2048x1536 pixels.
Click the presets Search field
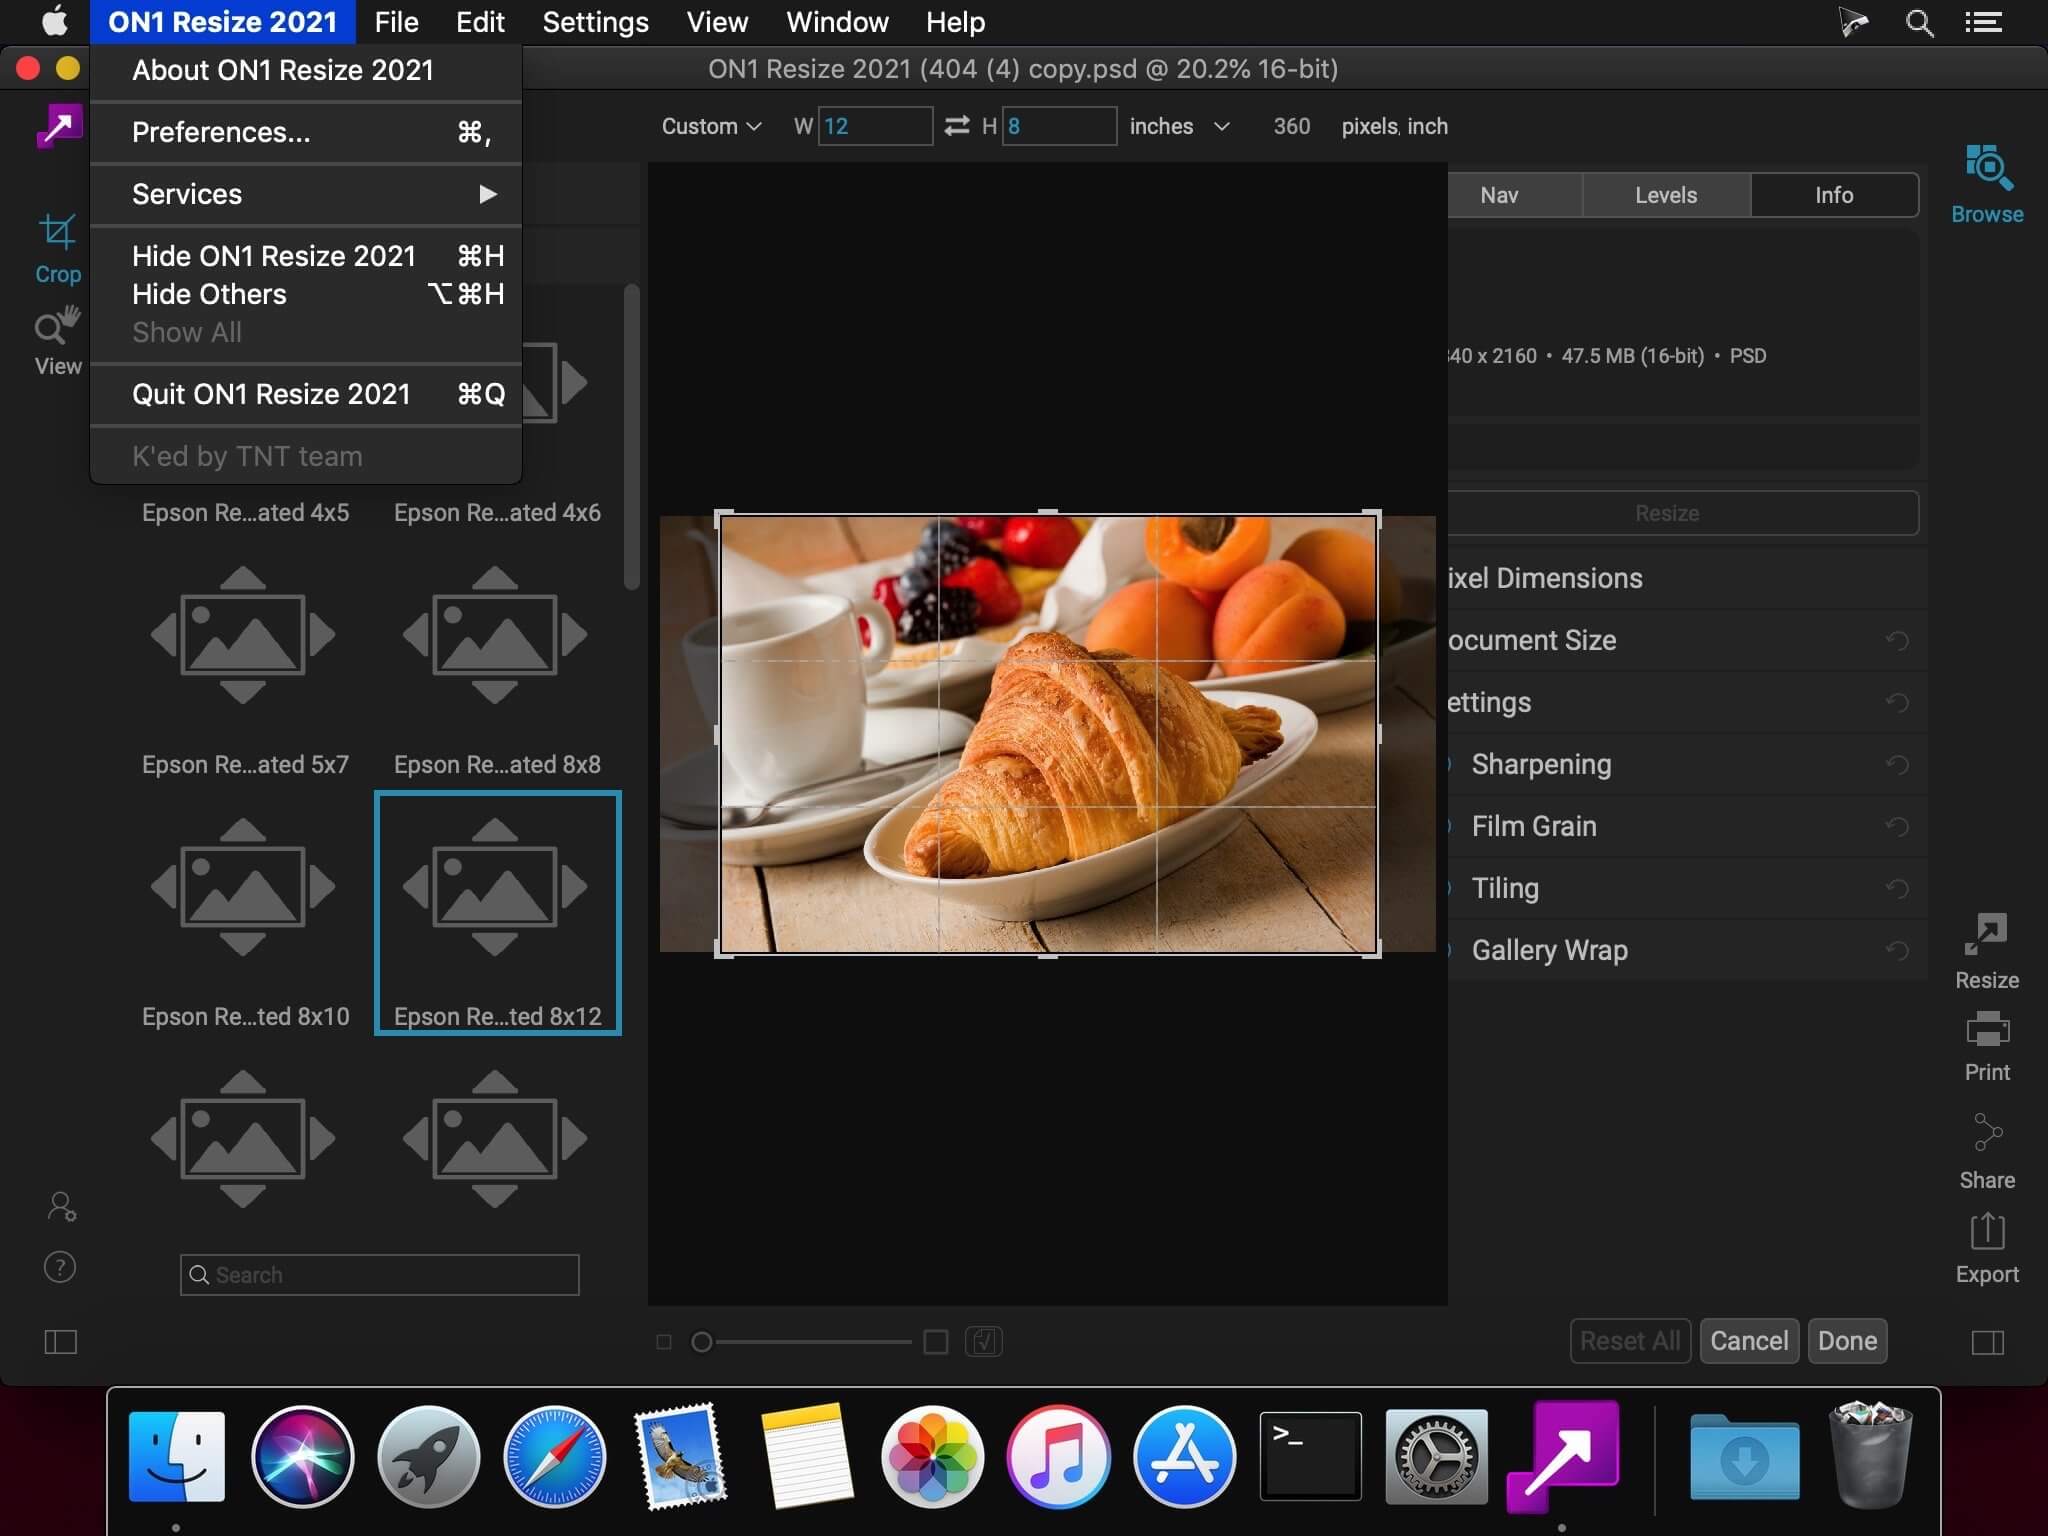[379, 1275]
